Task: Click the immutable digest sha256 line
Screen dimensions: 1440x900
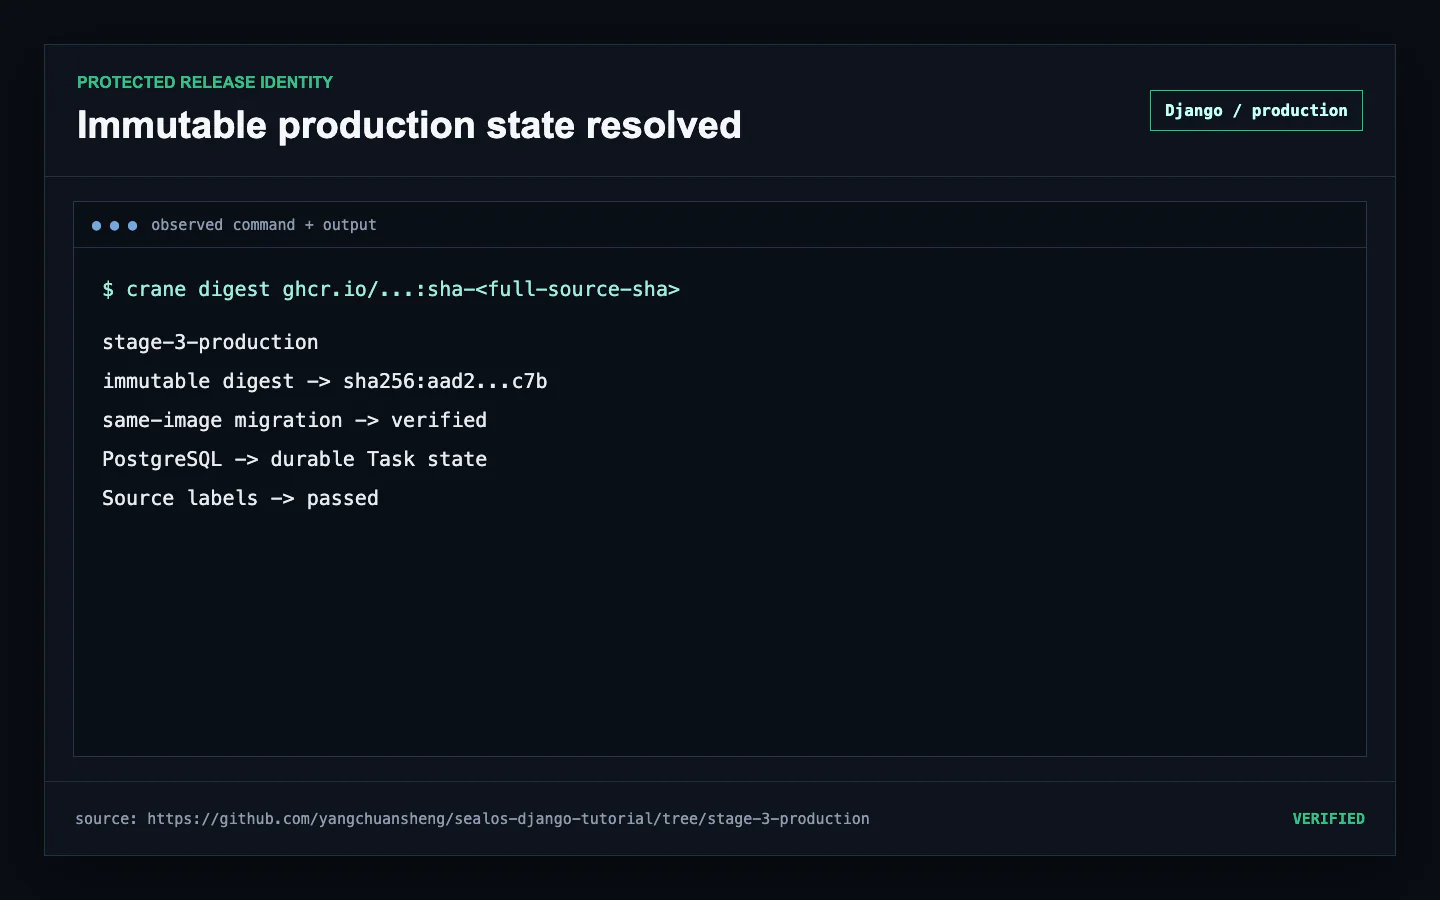Action: pyautogui.click(x=325, y=381)
